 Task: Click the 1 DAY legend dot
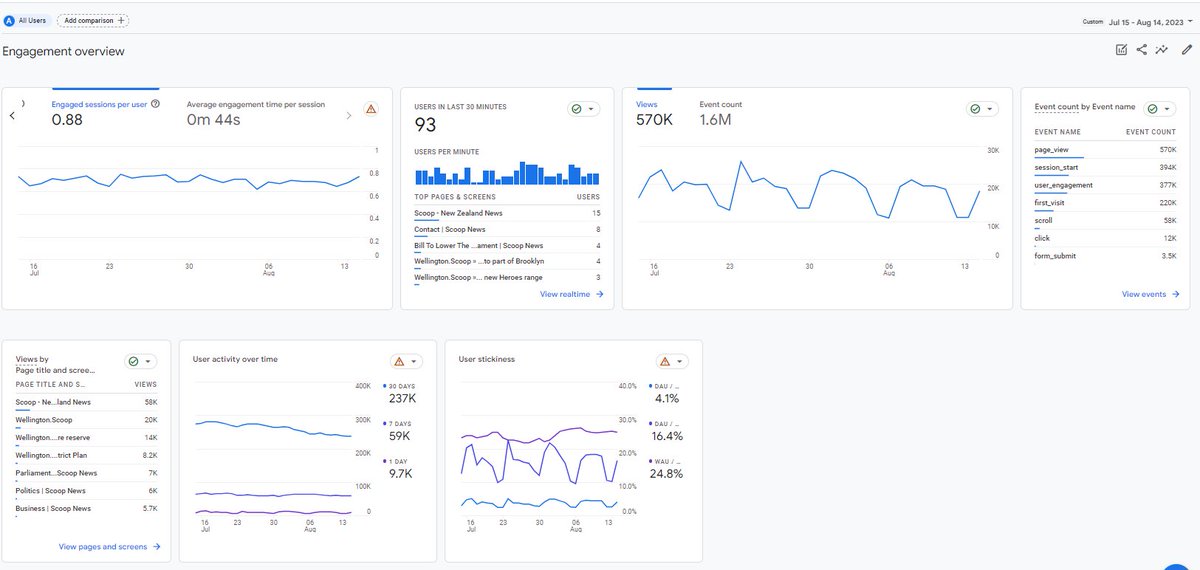[x=384, y=461]
